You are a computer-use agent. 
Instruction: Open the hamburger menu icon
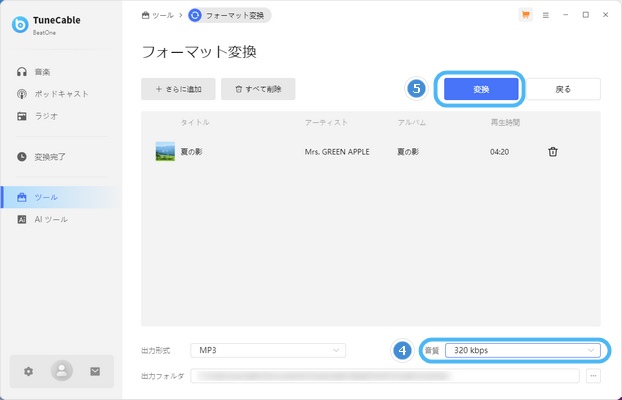545,15
